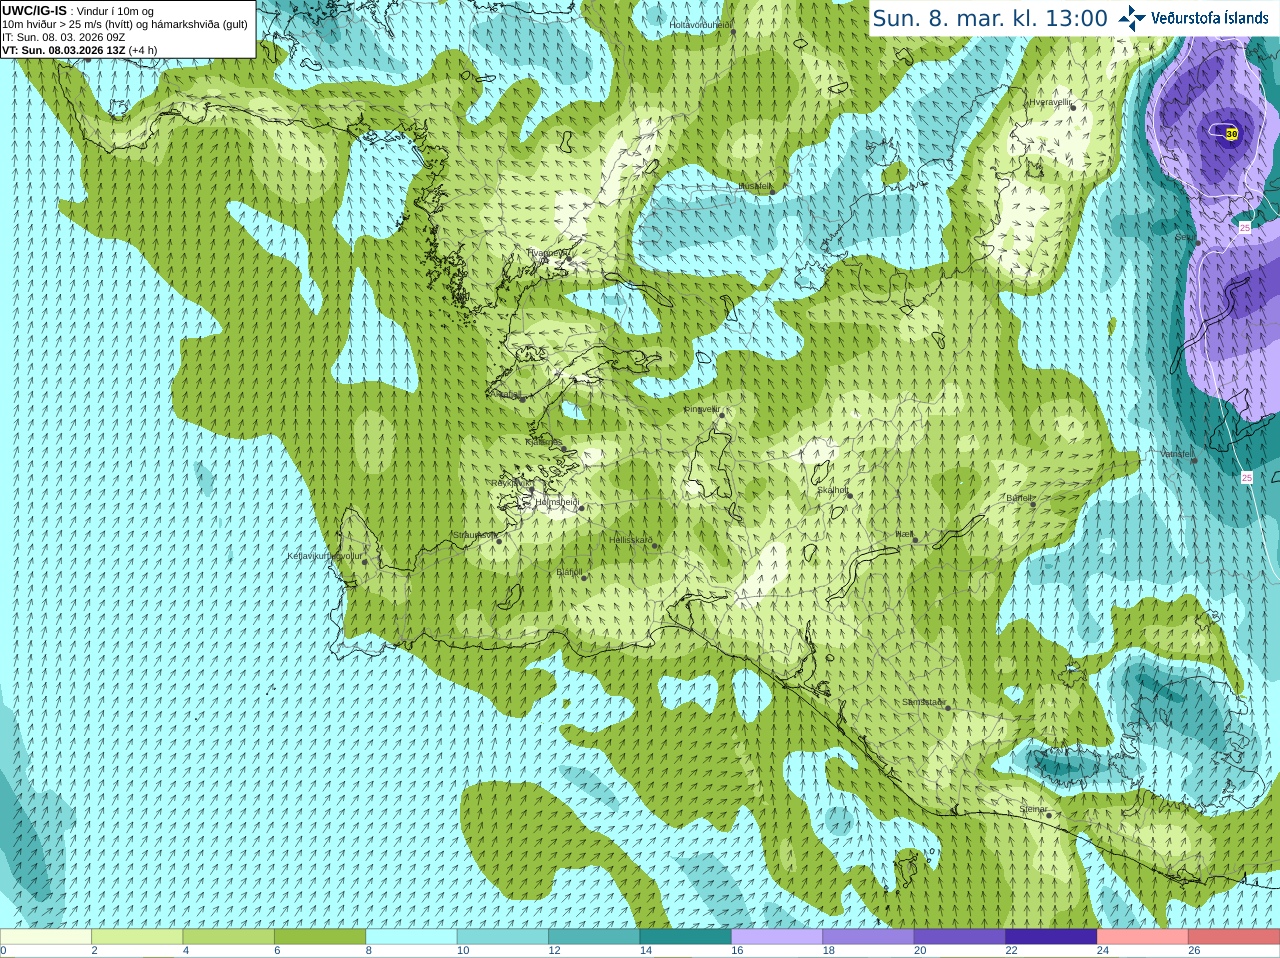Select the Skálholt station label
Image resolution: width=1280 pixels, height=958 pixels.
tap(833, 490)
